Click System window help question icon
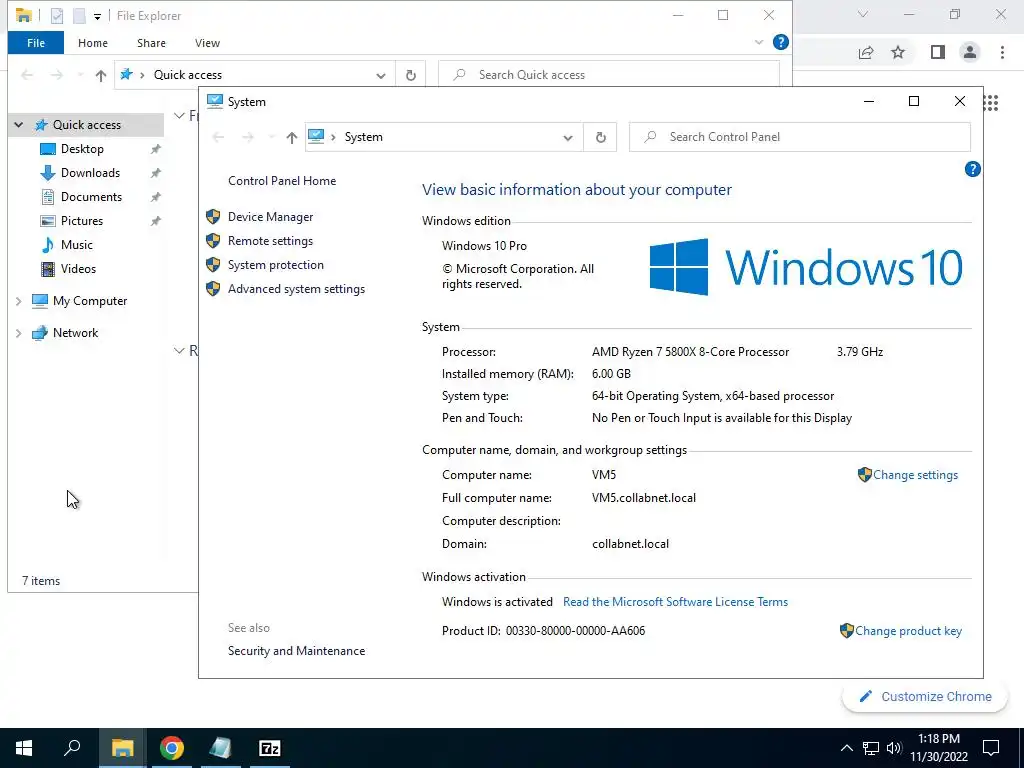Image resolution: width=1024 pixels, height=768 pixels. tap(972, 169)
